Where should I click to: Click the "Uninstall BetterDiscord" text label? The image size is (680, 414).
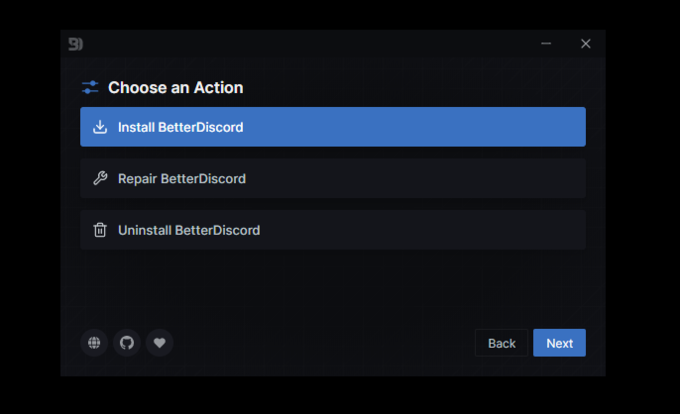189,230
